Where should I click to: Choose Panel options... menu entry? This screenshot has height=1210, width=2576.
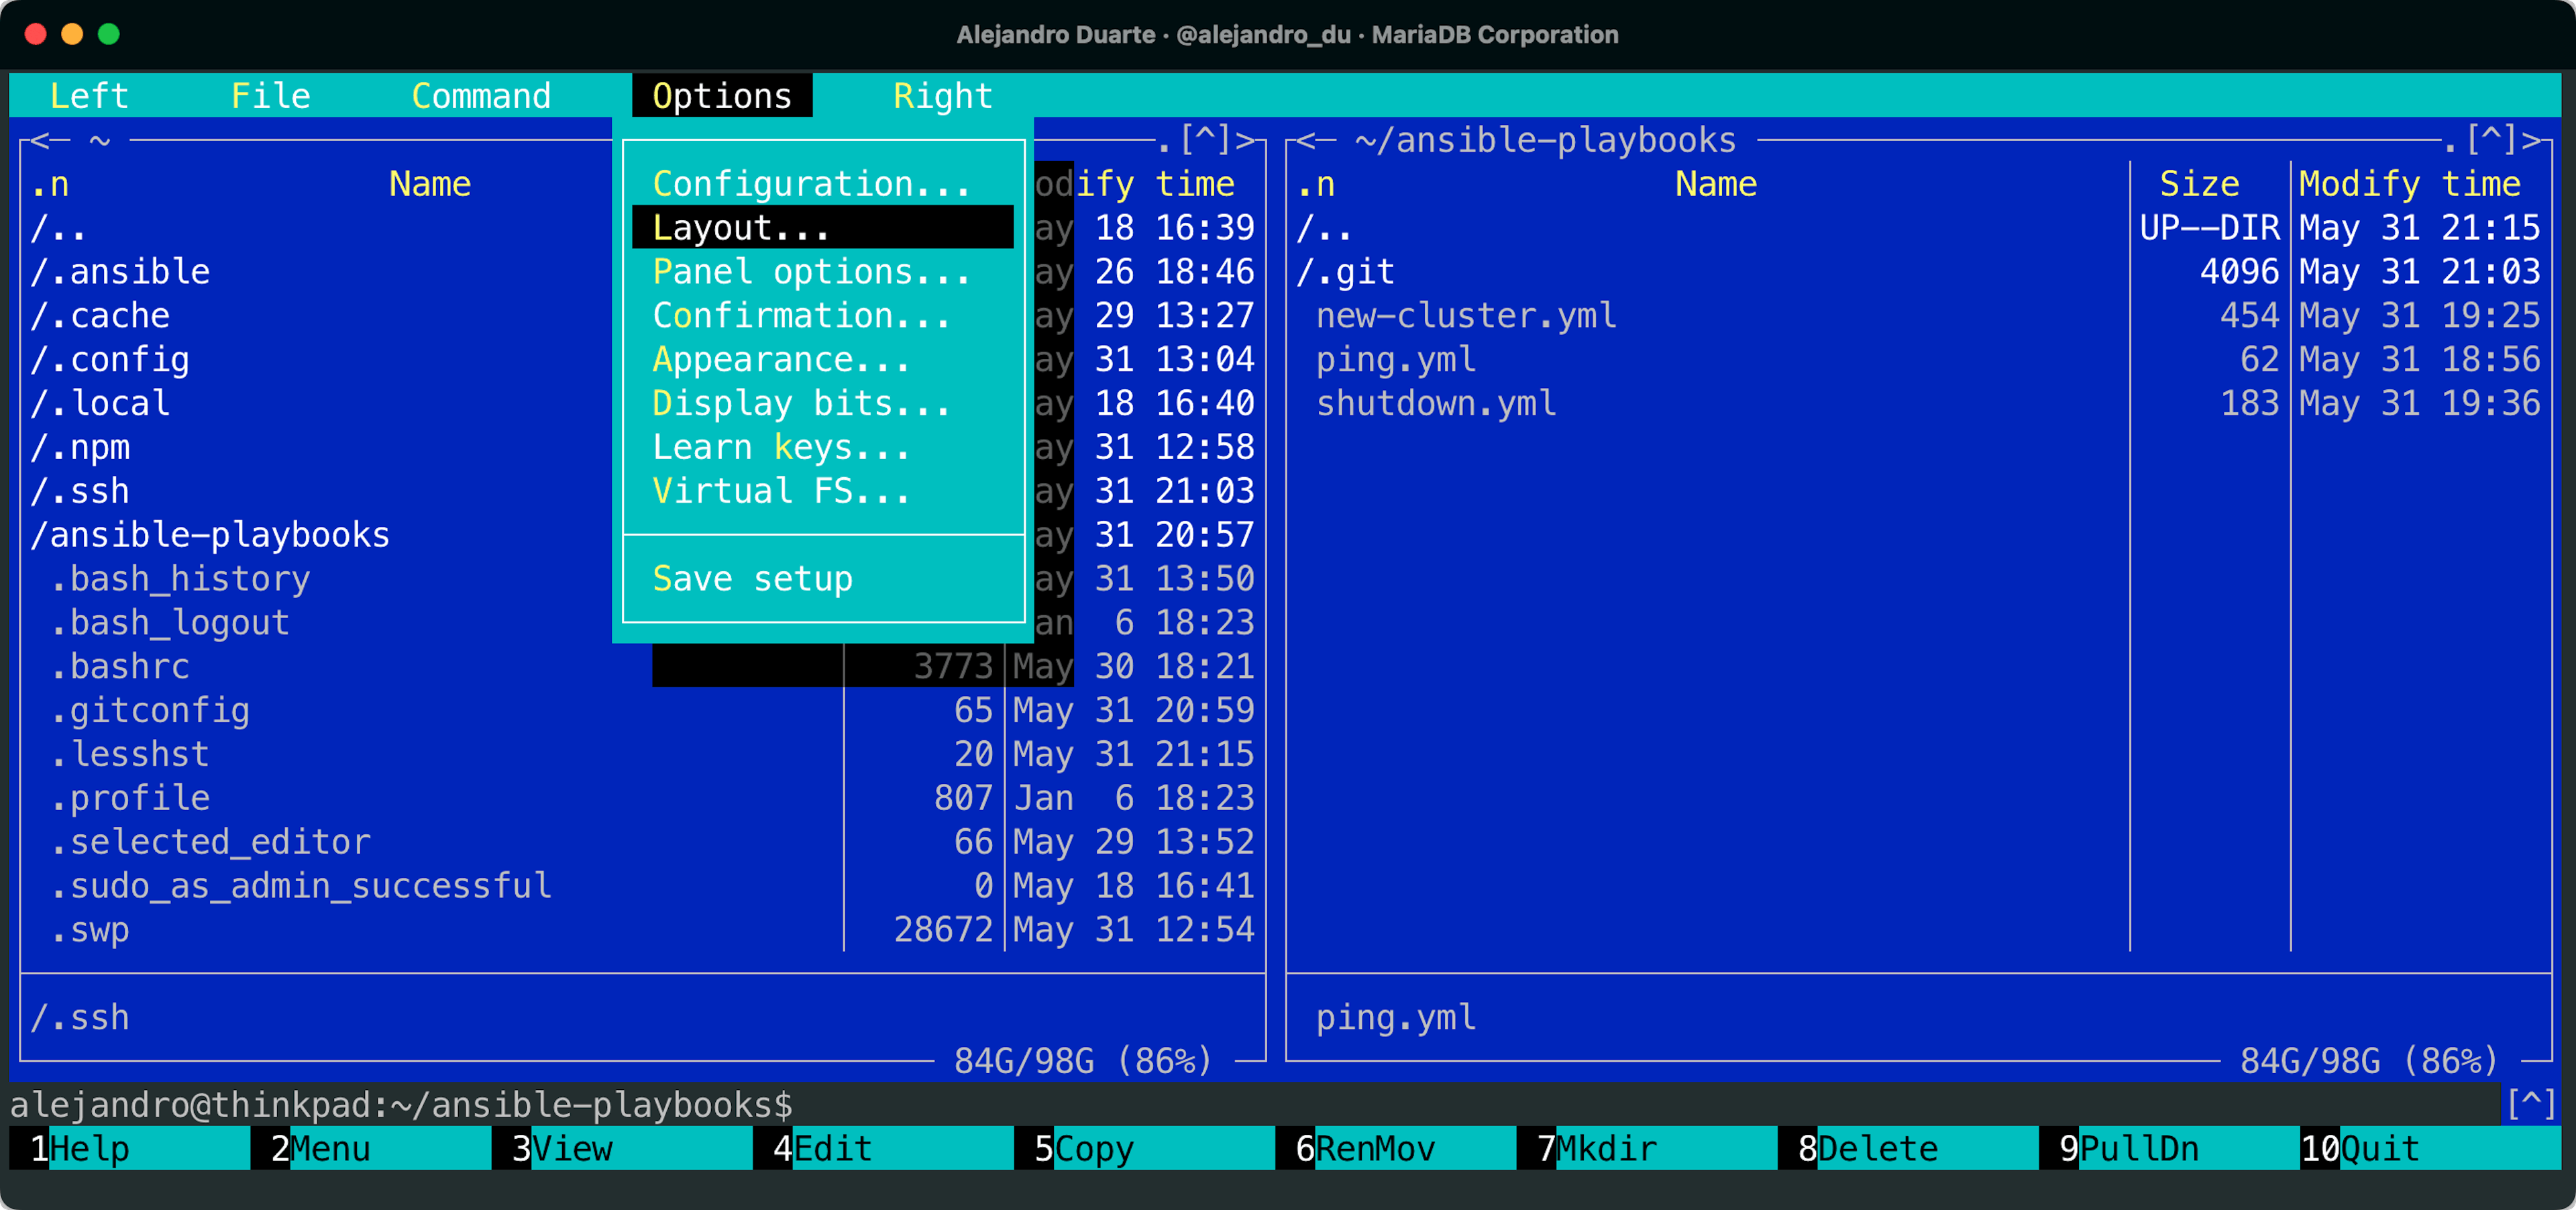810,272
